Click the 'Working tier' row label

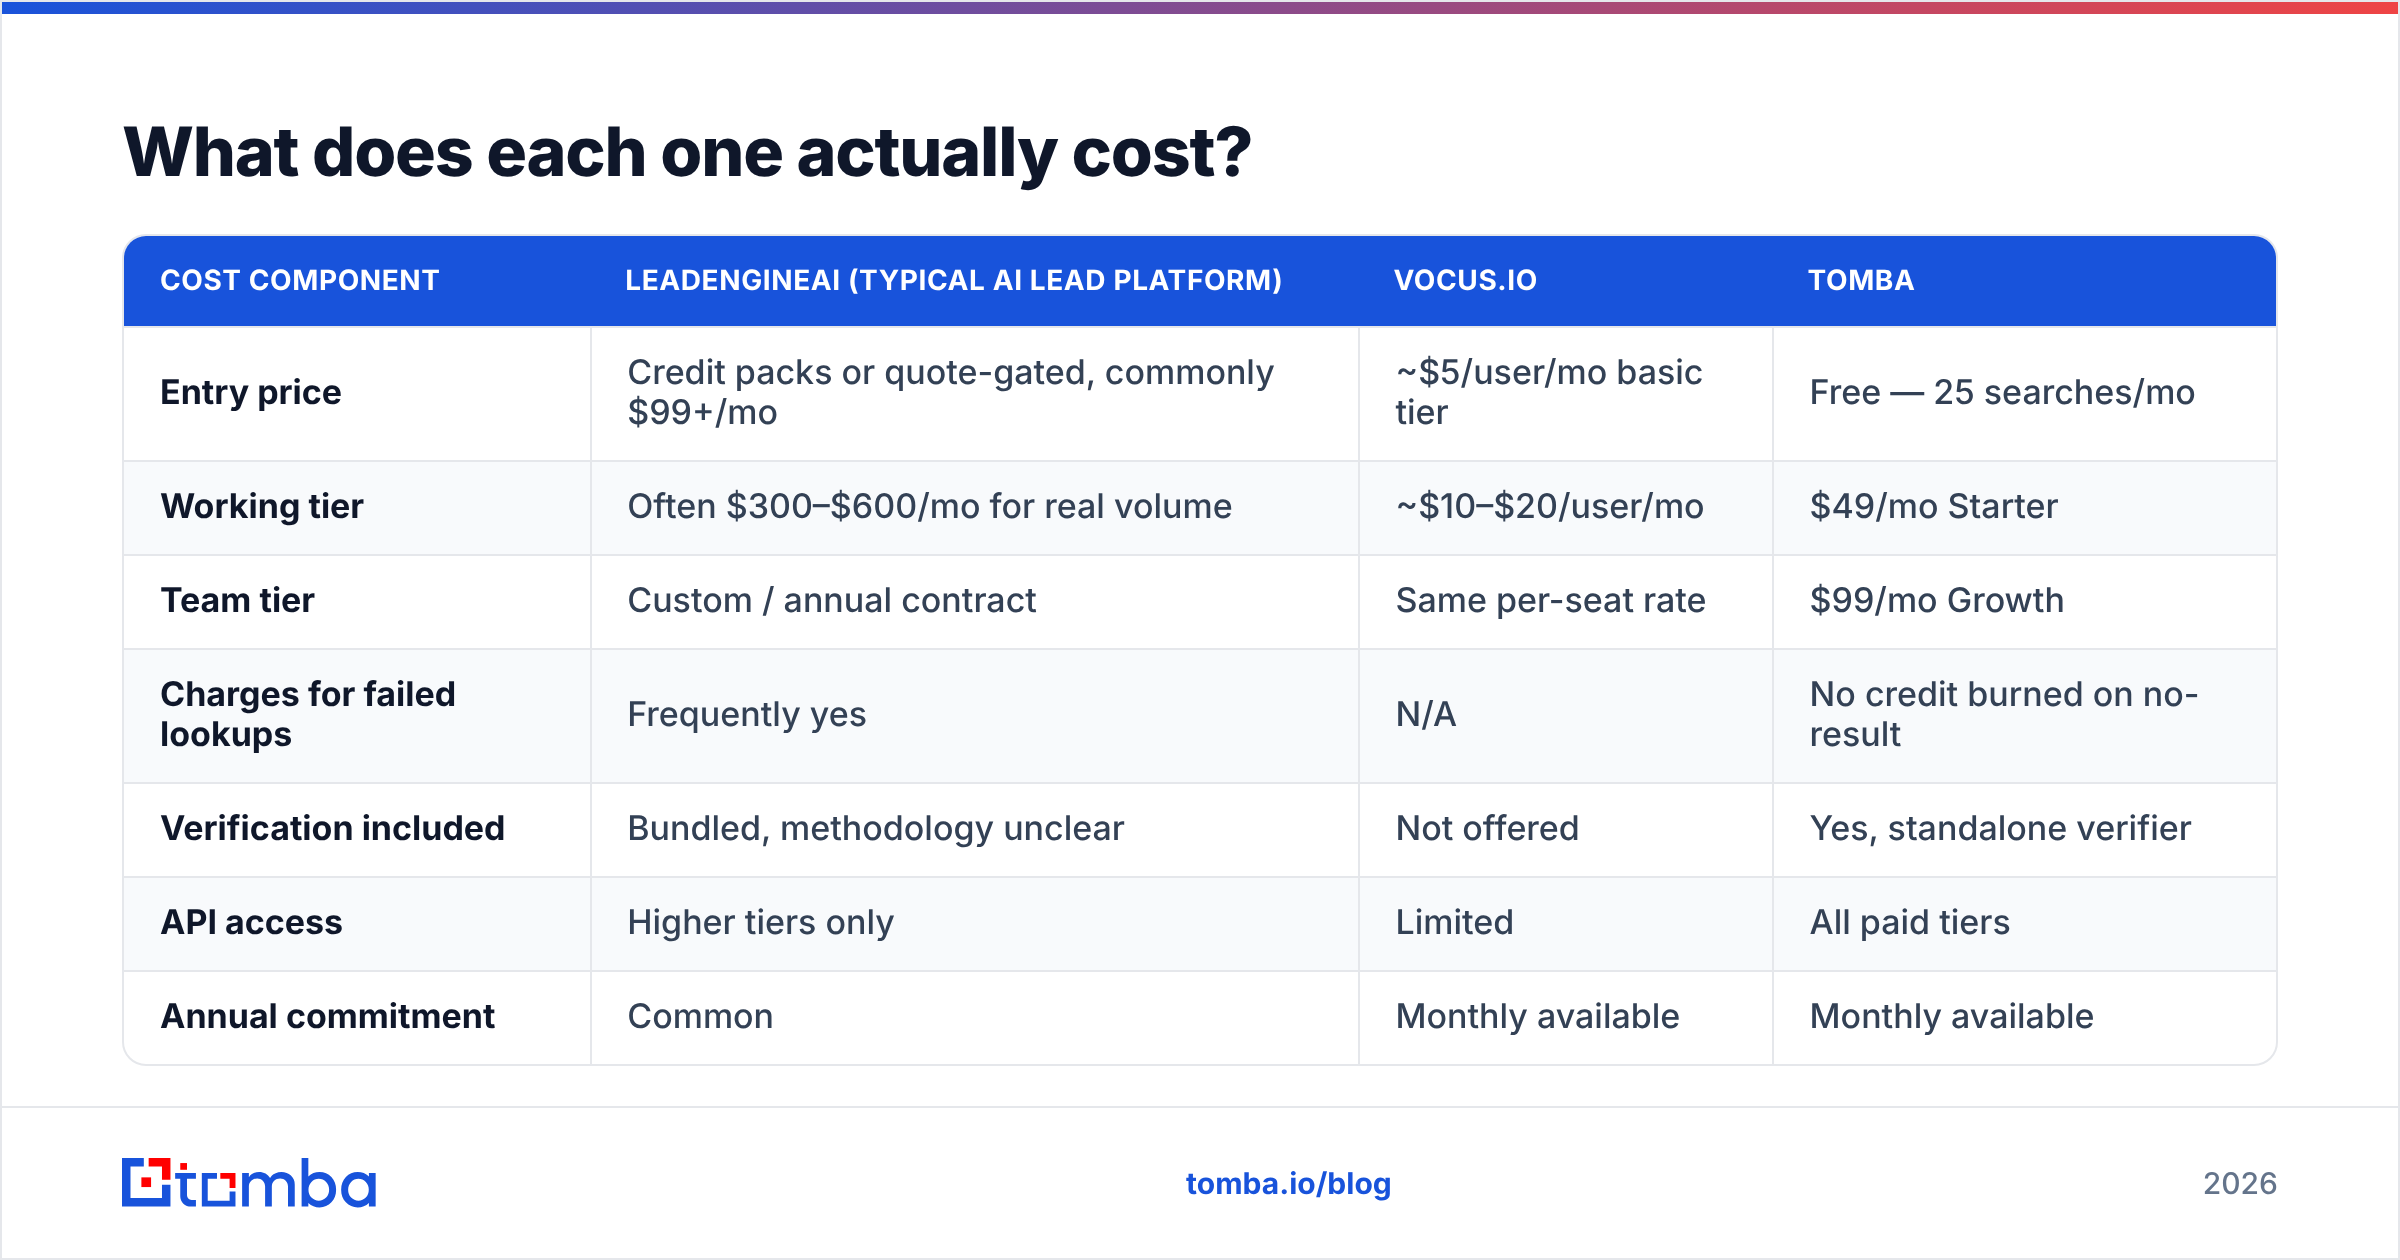(262, 507)
